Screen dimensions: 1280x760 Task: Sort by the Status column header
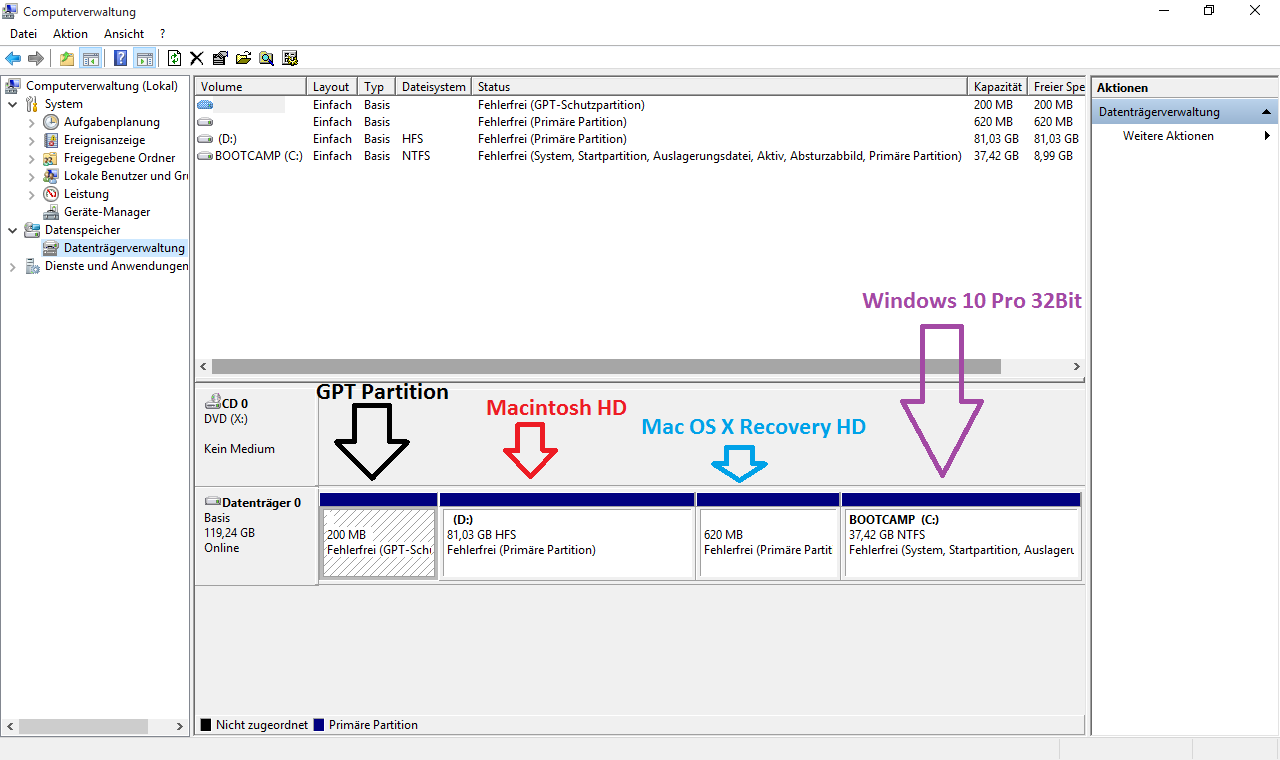coord(720,87)
